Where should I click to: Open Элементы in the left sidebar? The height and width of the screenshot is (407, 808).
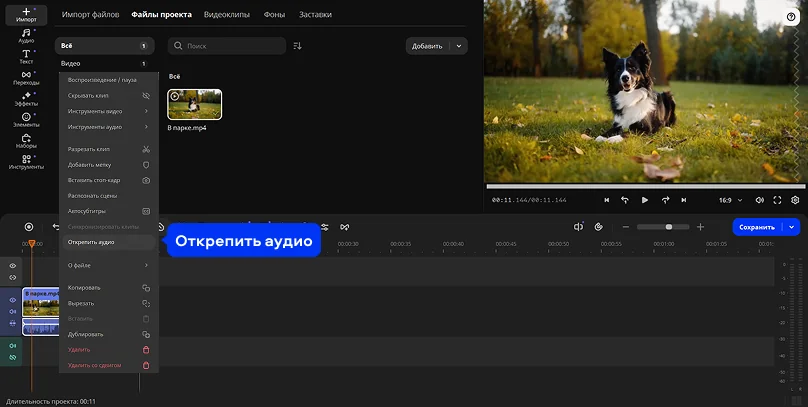(x=26, y=121)
